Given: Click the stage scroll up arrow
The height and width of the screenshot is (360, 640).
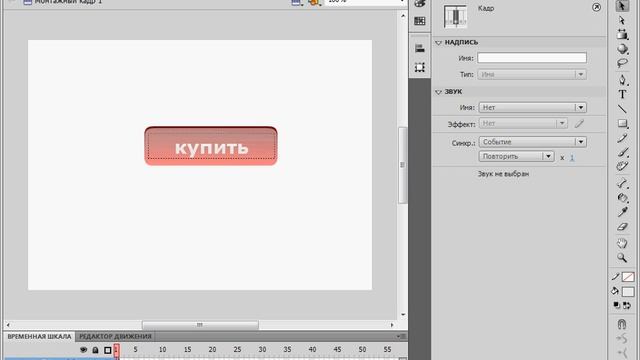Looking at the screenshot, I should pyautogui.click(x=403, y=16).
